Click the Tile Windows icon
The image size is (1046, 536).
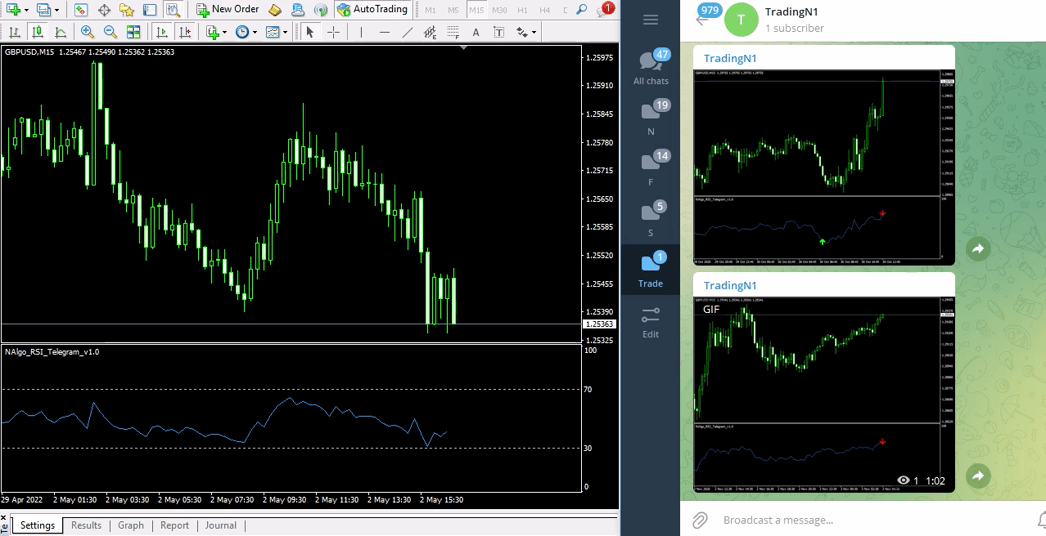[133, 31]
